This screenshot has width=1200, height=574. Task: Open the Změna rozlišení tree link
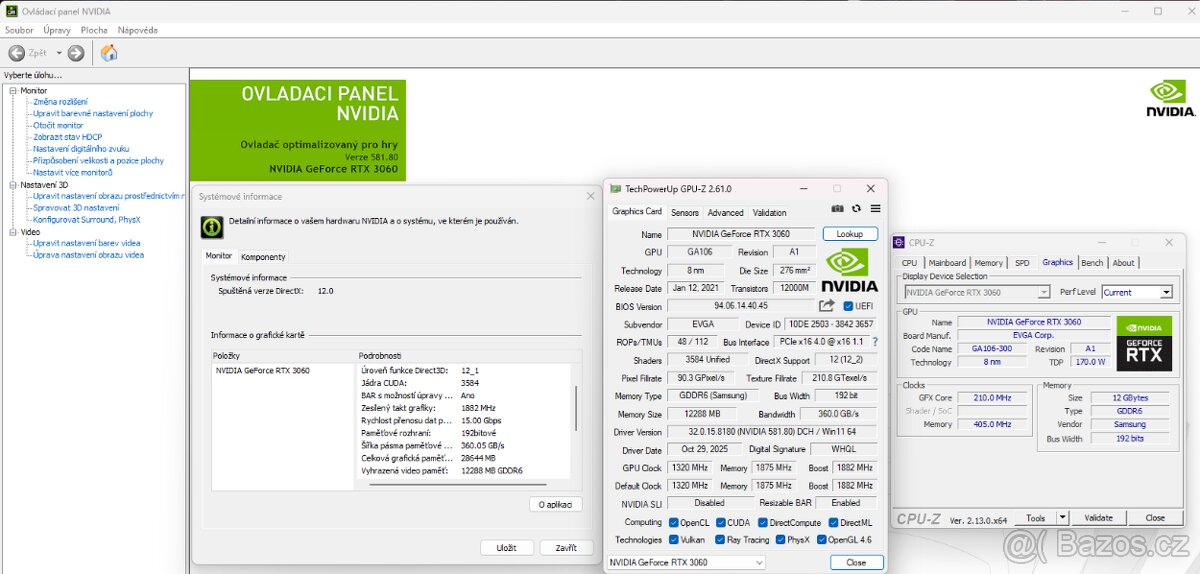pyautogui.click(x=60, y=102)
